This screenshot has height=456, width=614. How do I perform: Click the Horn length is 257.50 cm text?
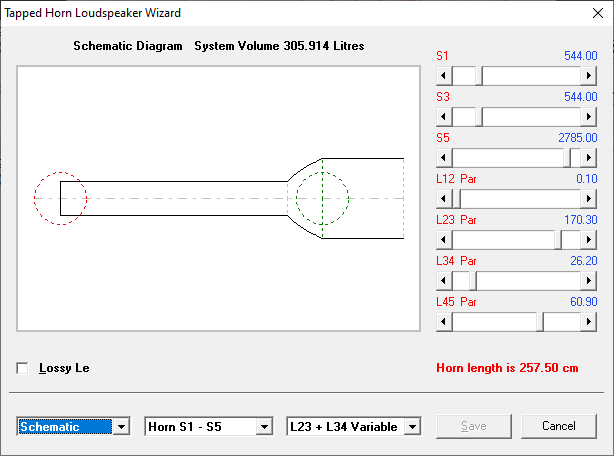point(507,368)
